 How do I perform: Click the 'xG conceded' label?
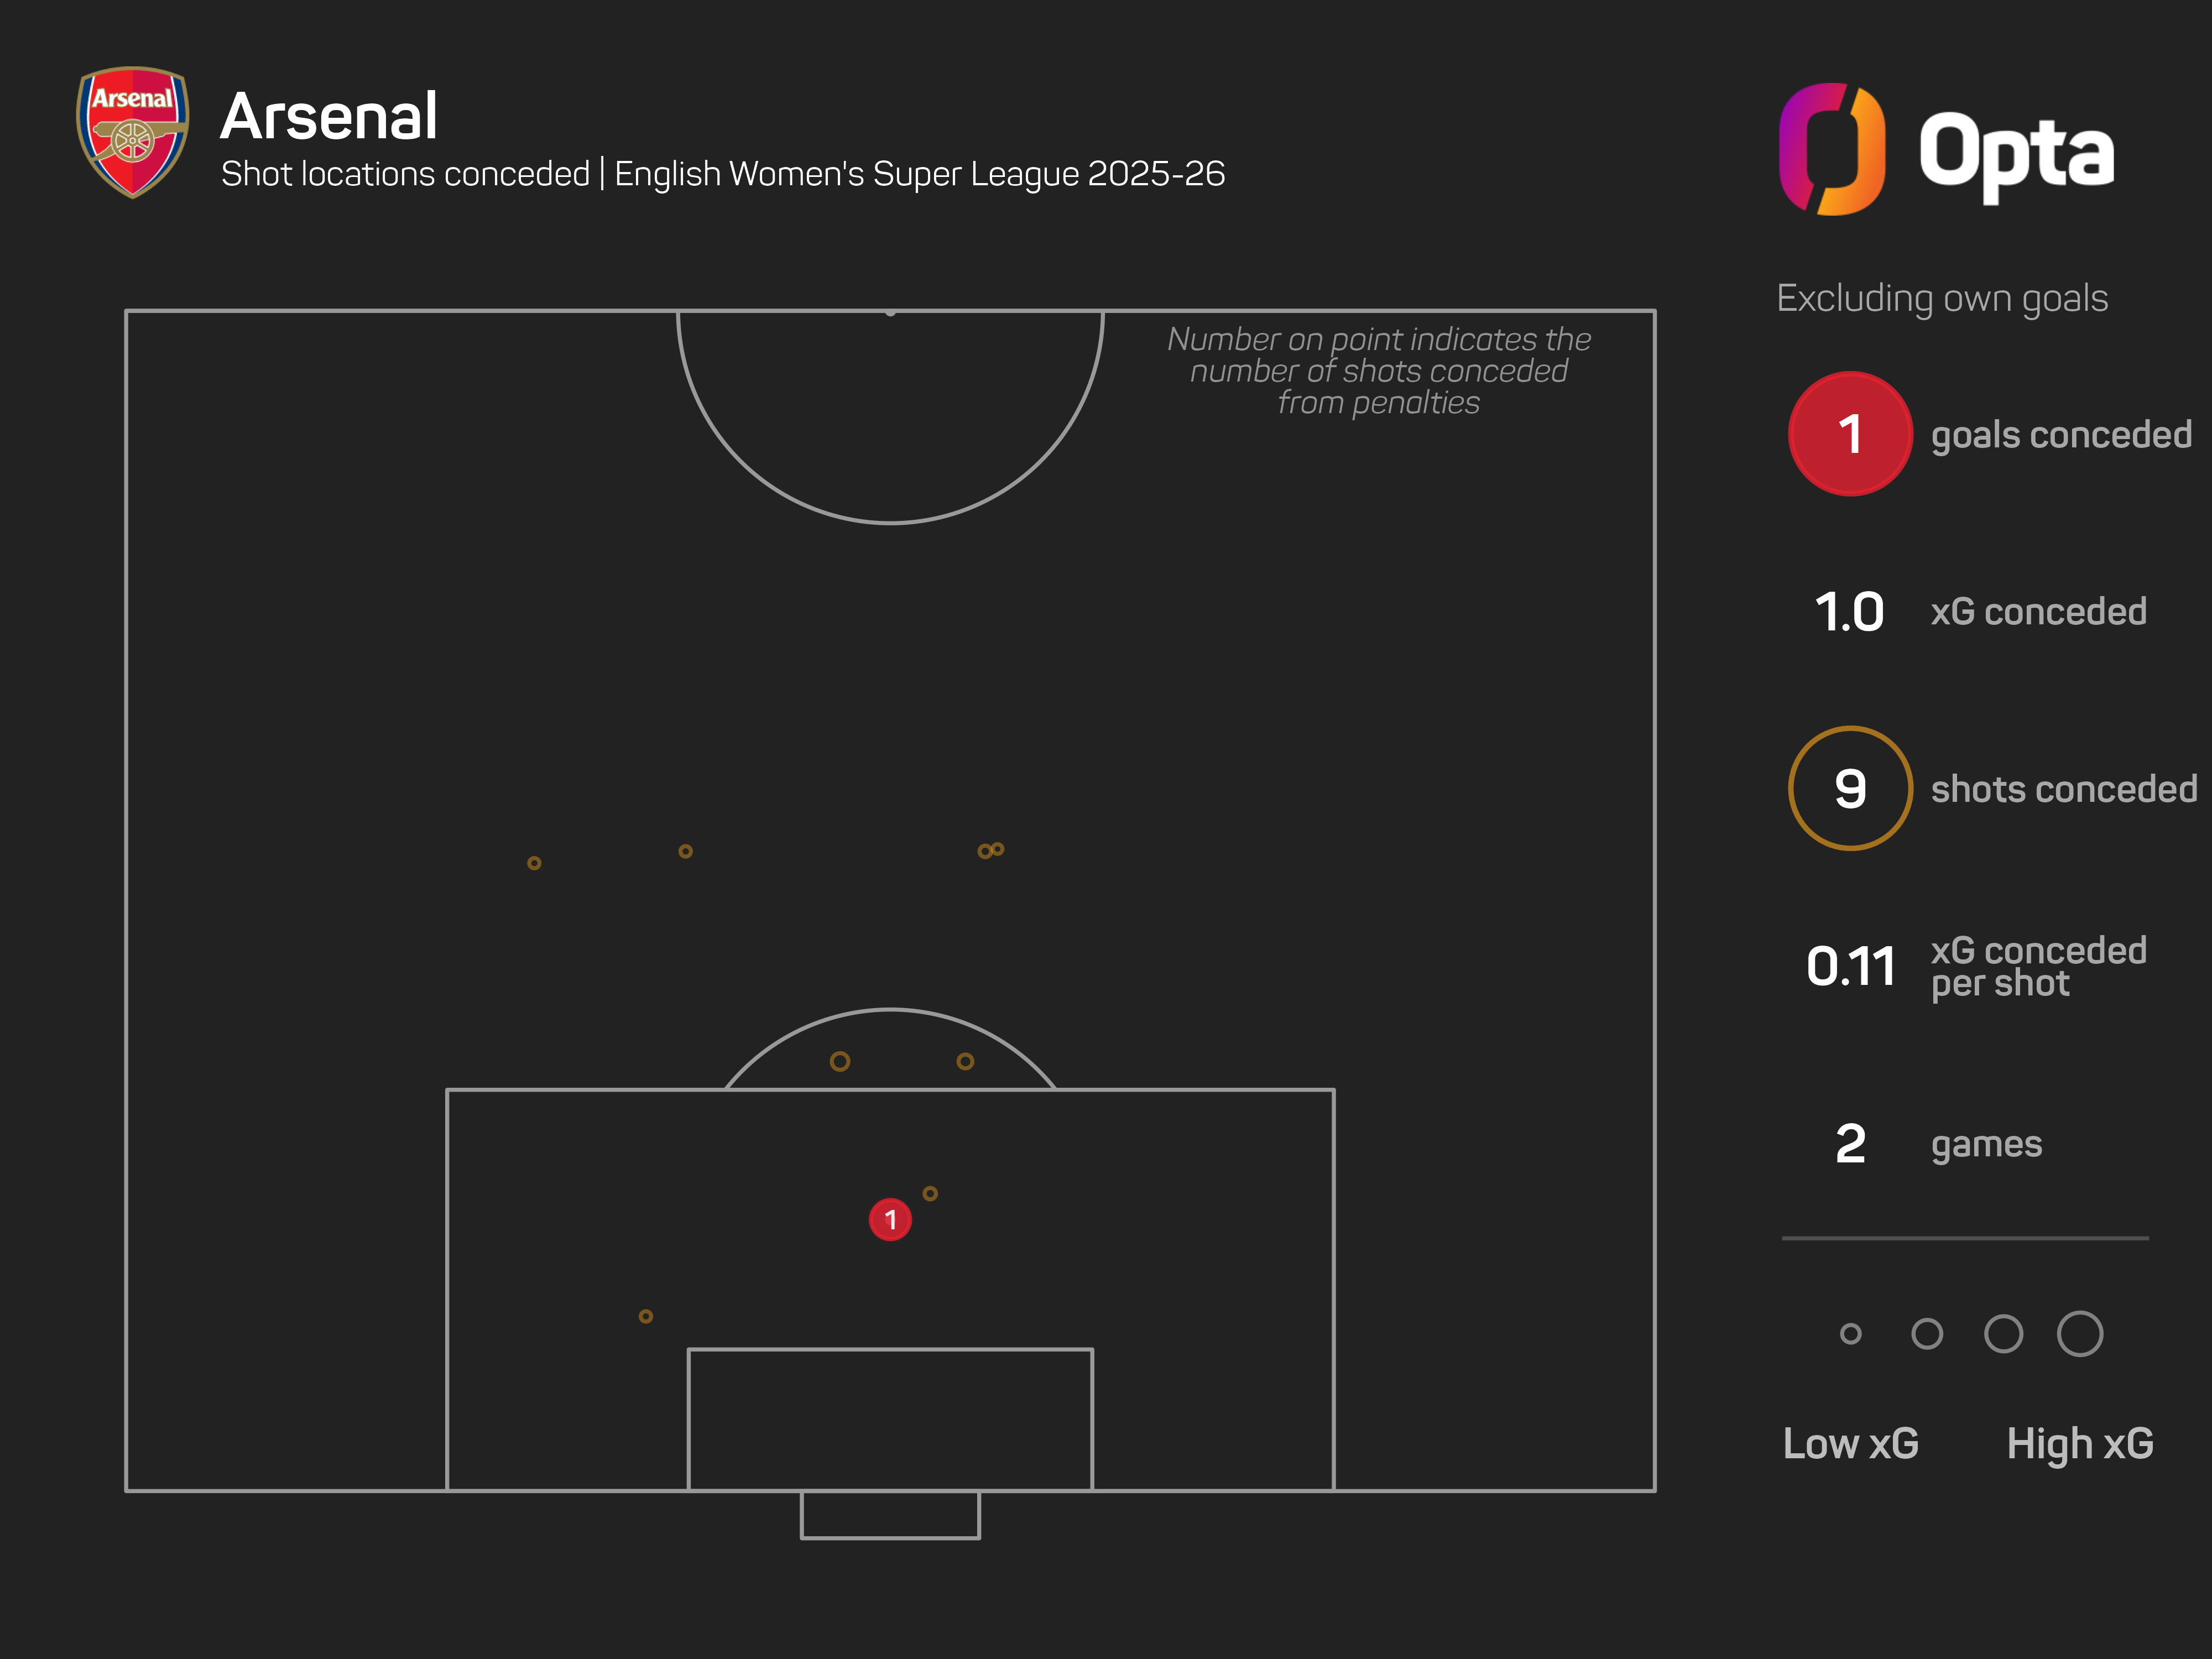(2038, 612)
